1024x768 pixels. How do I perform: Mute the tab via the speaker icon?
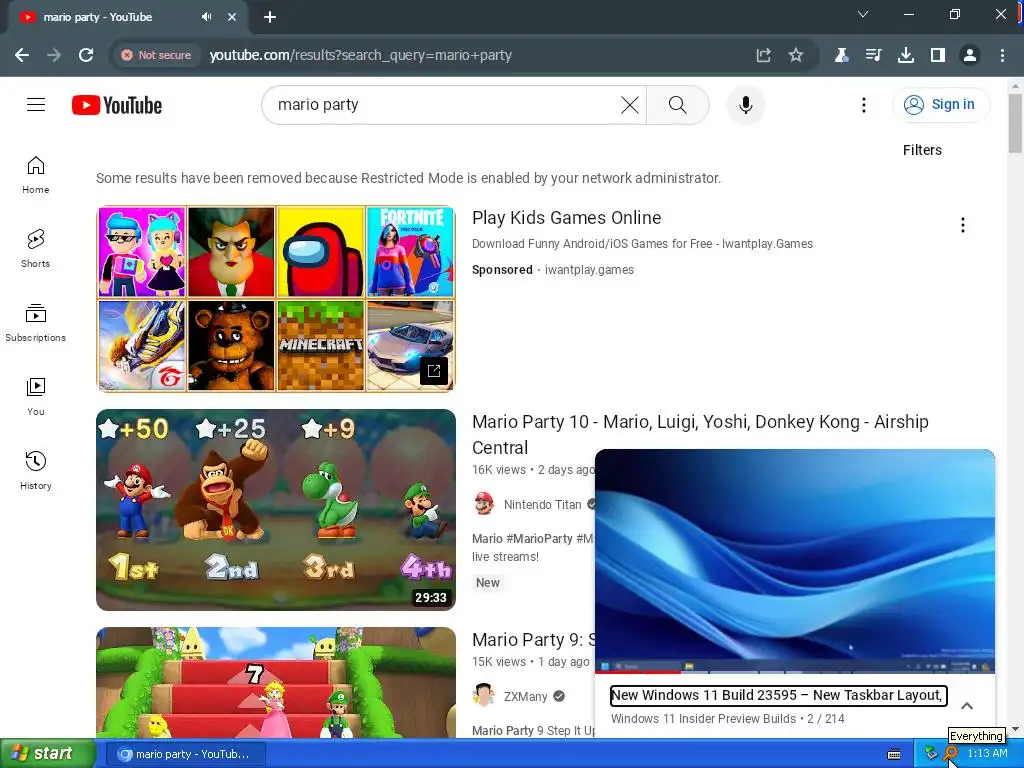pyautogui.click(x=206, y=17)
